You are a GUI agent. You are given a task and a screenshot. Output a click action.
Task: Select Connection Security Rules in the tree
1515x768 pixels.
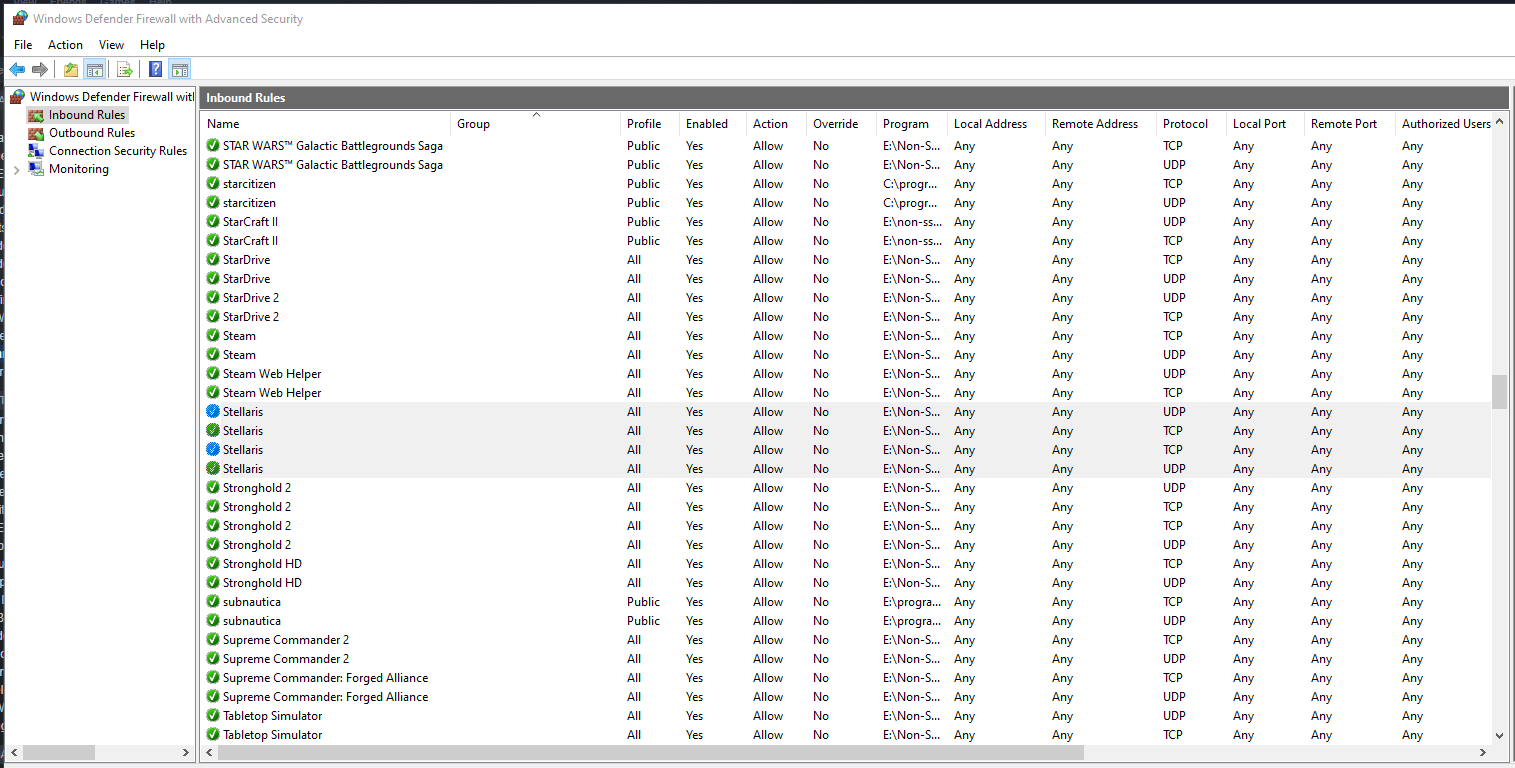coord(118,151)
